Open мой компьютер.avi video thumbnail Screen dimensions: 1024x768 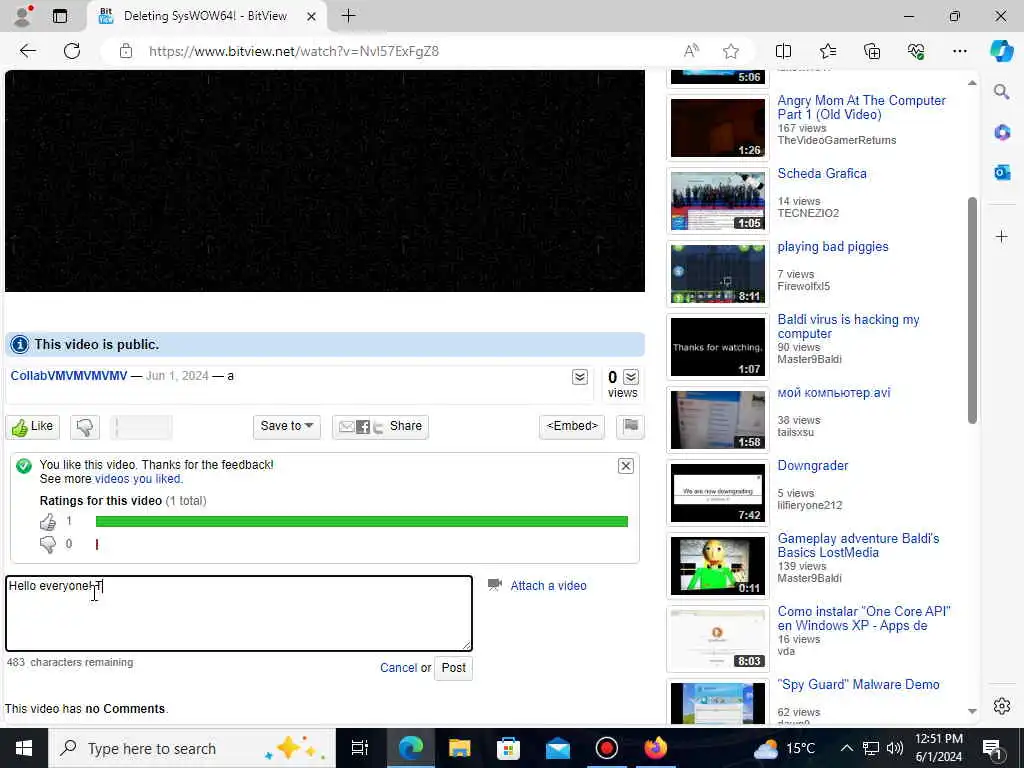click(x=718, y=420)
